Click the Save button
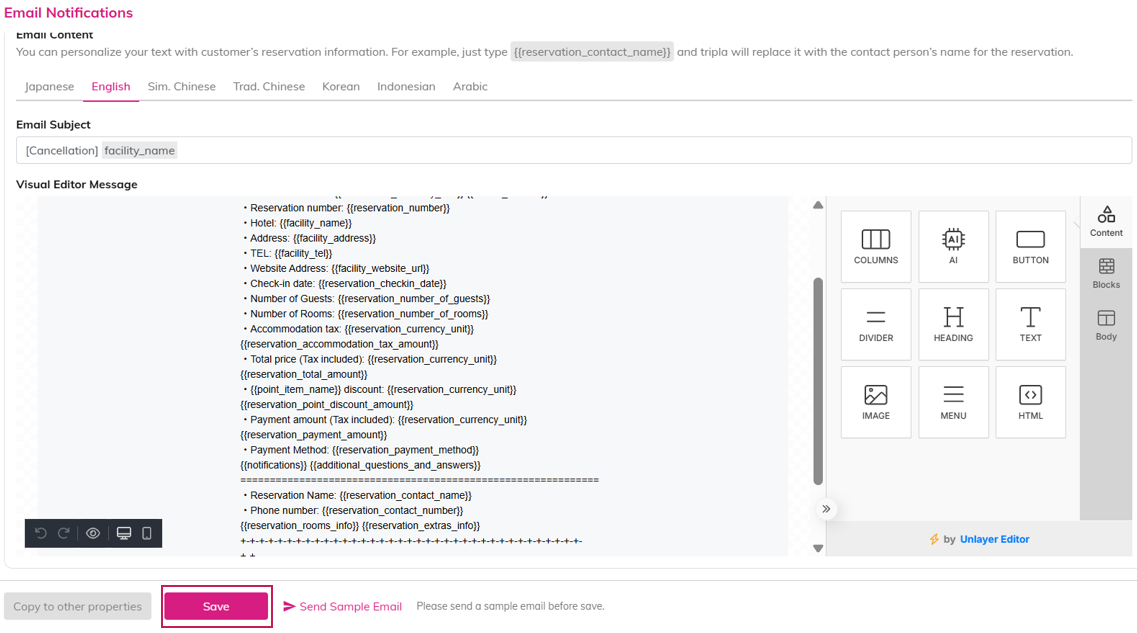 (216, 606)
